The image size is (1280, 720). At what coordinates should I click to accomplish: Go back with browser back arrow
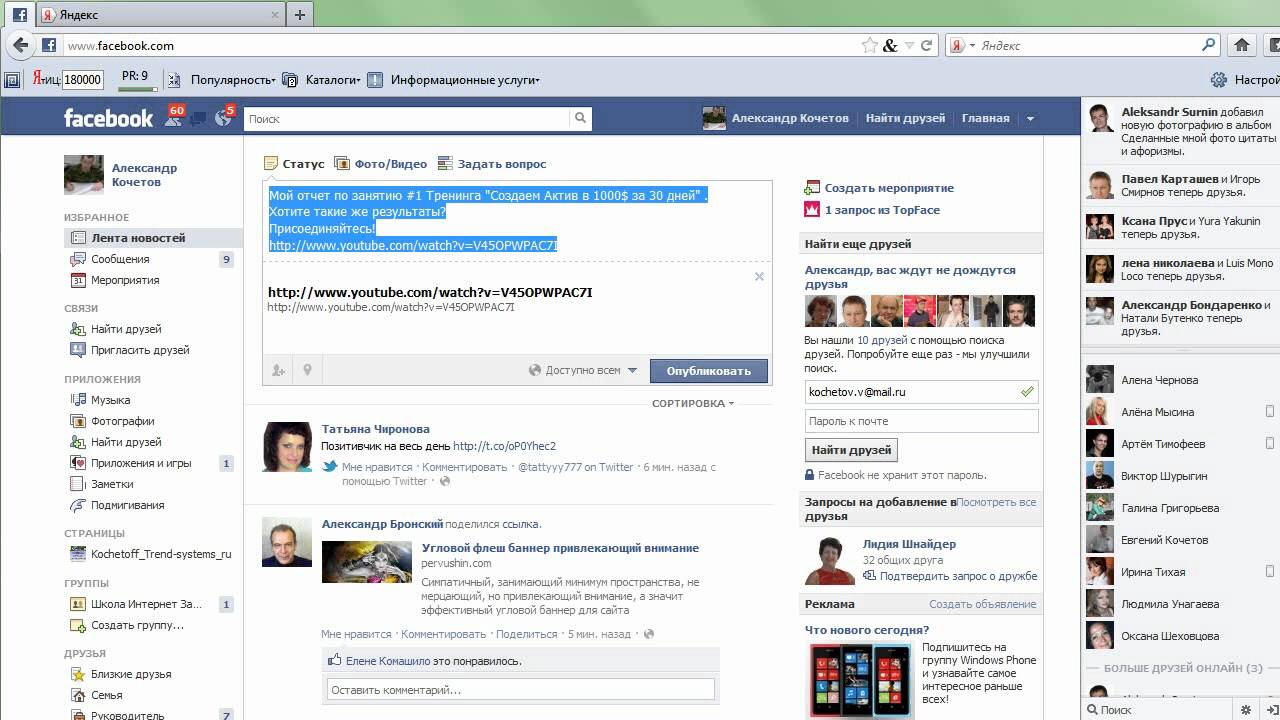coord(18,45)
